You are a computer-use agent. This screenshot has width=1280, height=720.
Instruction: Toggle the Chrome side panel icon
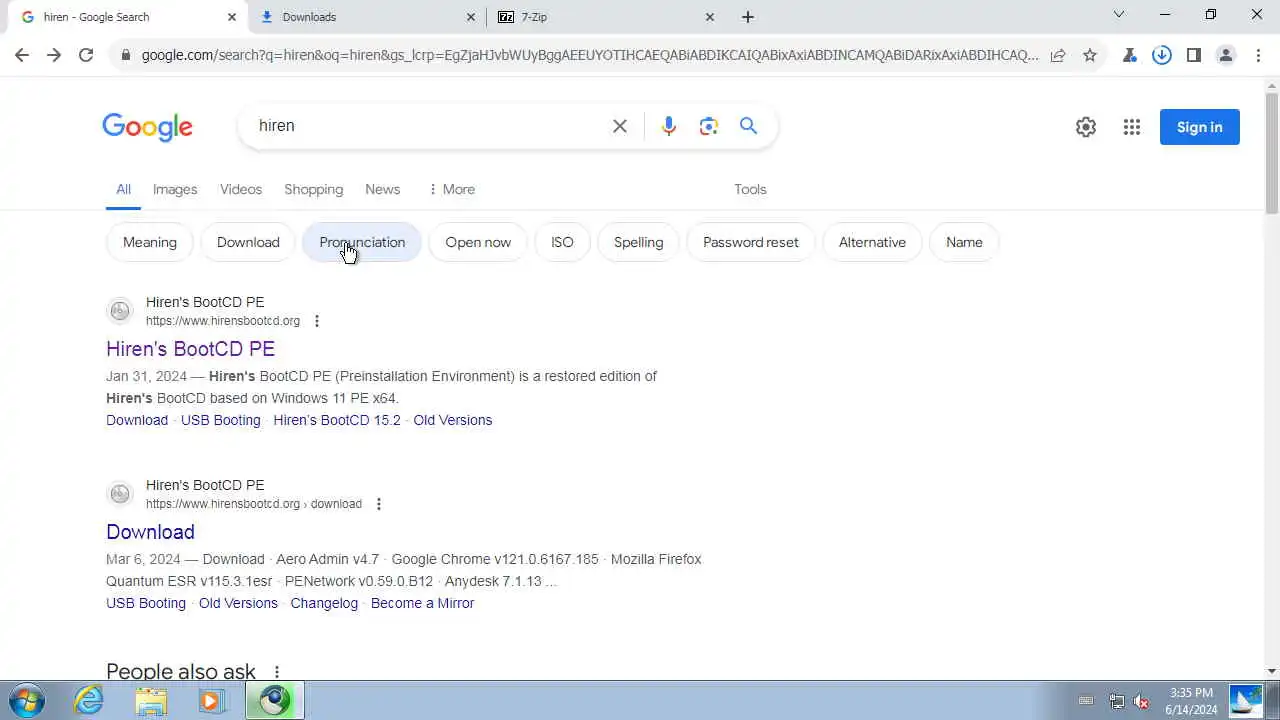click(x=1194, y=55)
